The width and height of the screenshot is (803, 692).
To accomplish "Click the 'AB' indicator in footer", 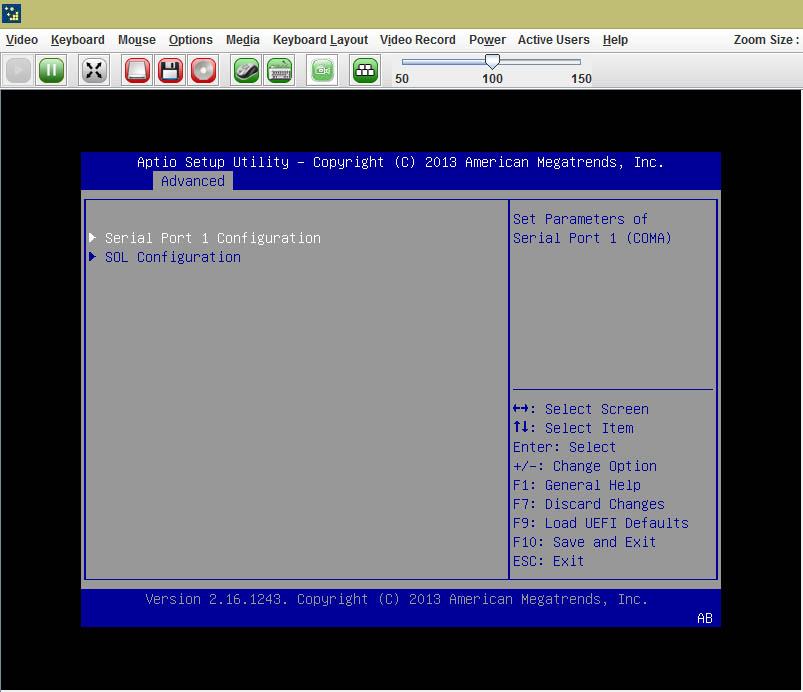I will pos(705,618).
